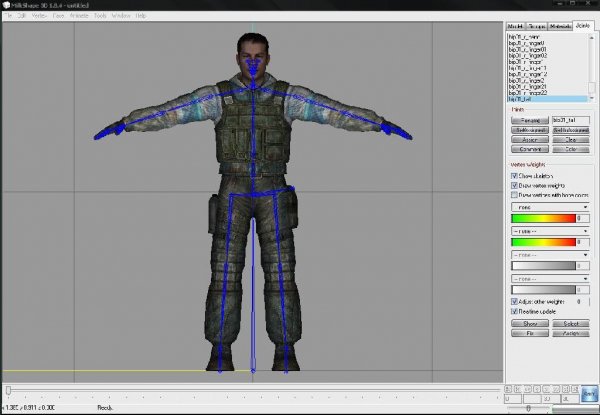Toggle Adjust other weights checkbox
The image size is (600, 415).
point(514,302)
